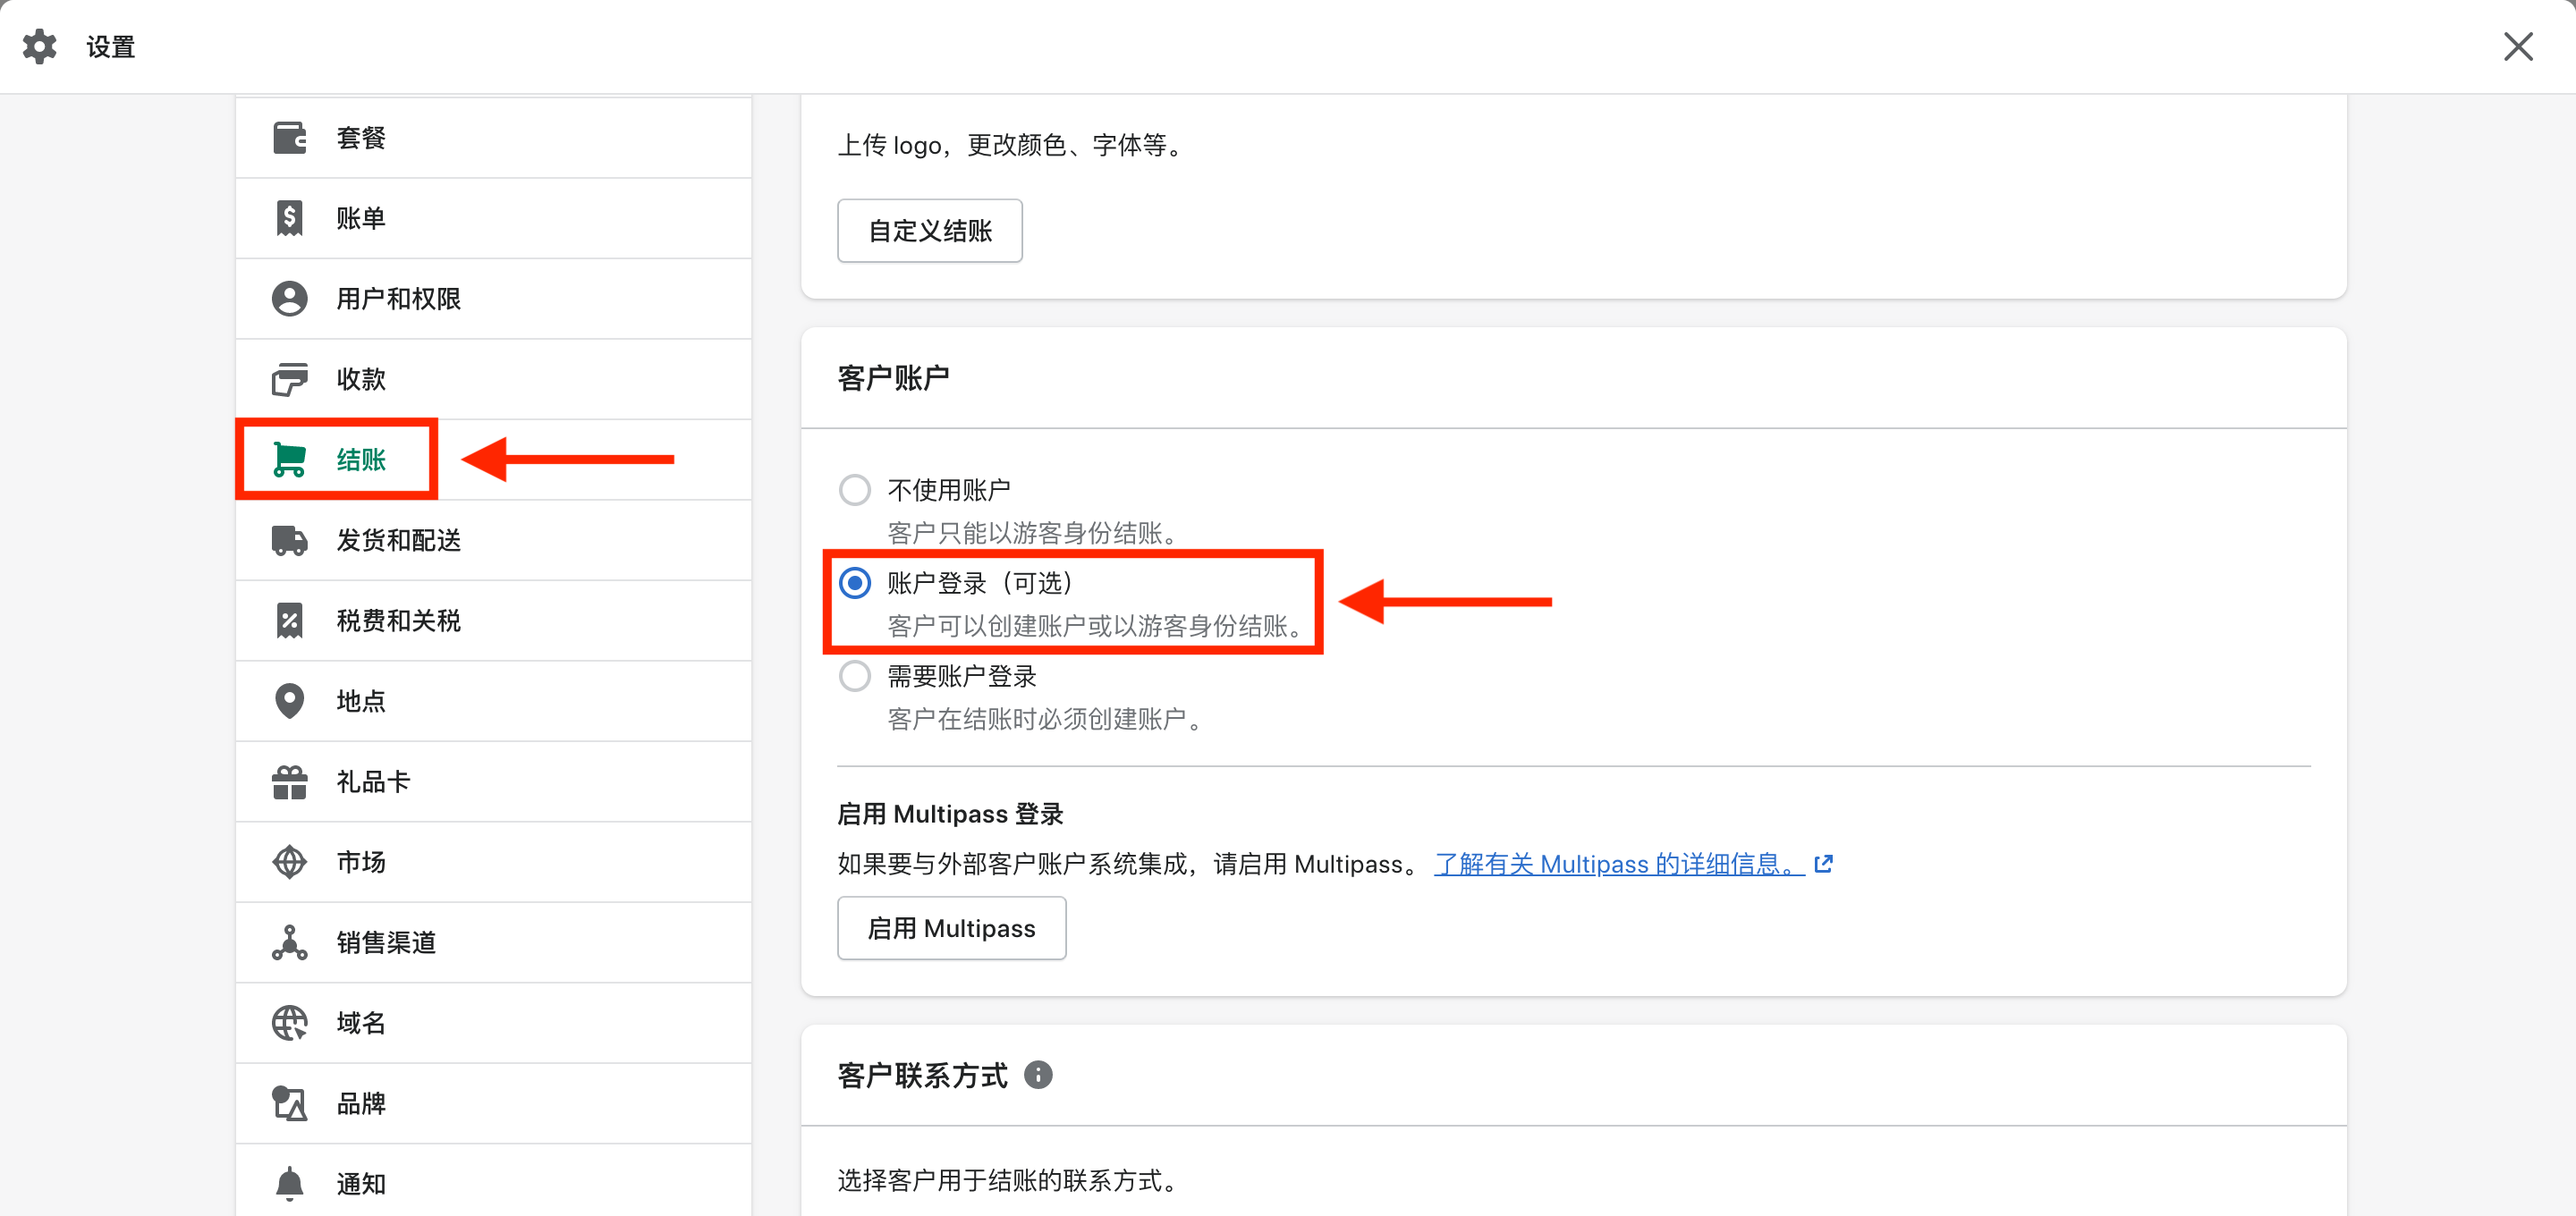Close the settings dialog with the X
Screen dimensions: 2576x1216
[2517, 46]
